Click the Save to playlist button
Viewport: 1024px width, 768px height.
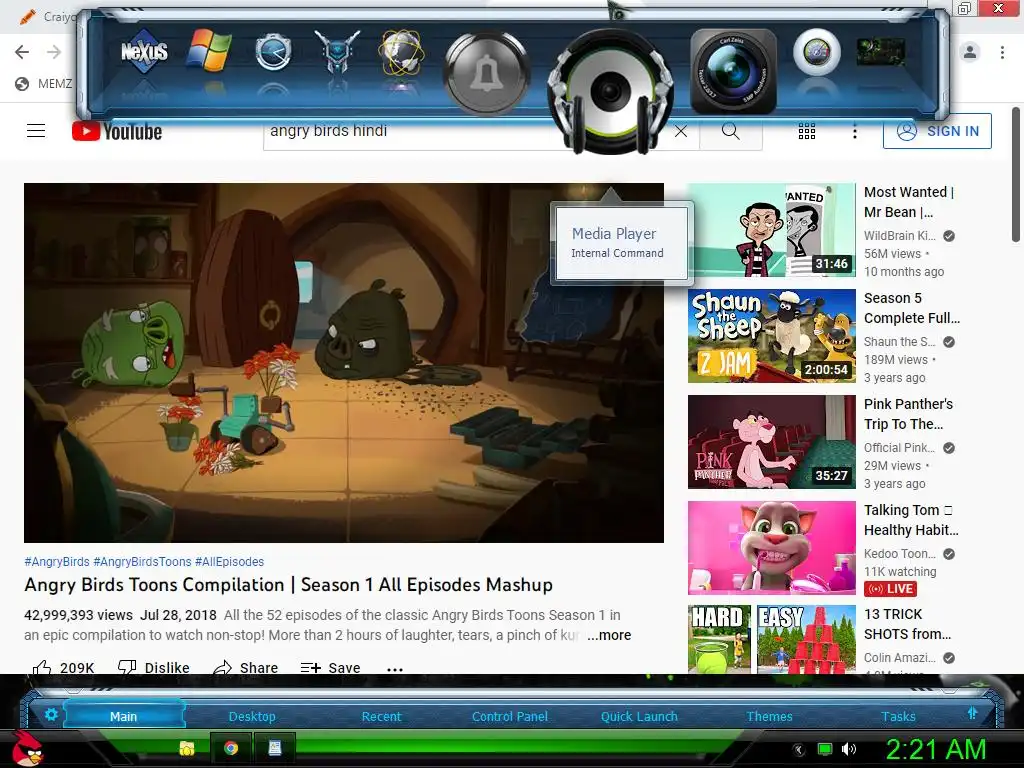(x=330, y=667)
